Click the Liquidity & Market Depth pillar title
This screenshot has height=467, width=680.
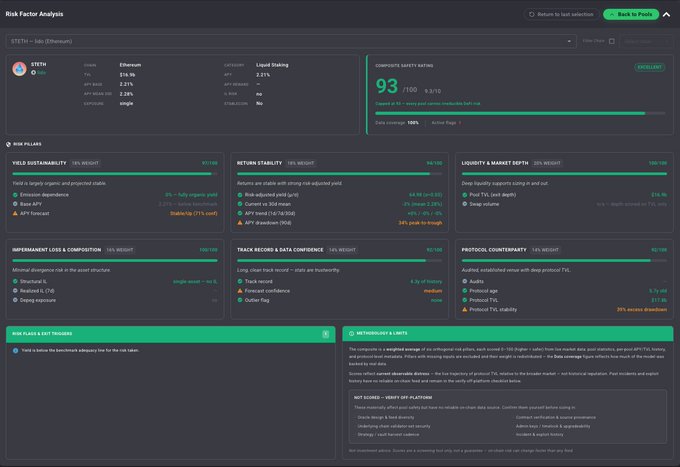[x=495, y=163]
